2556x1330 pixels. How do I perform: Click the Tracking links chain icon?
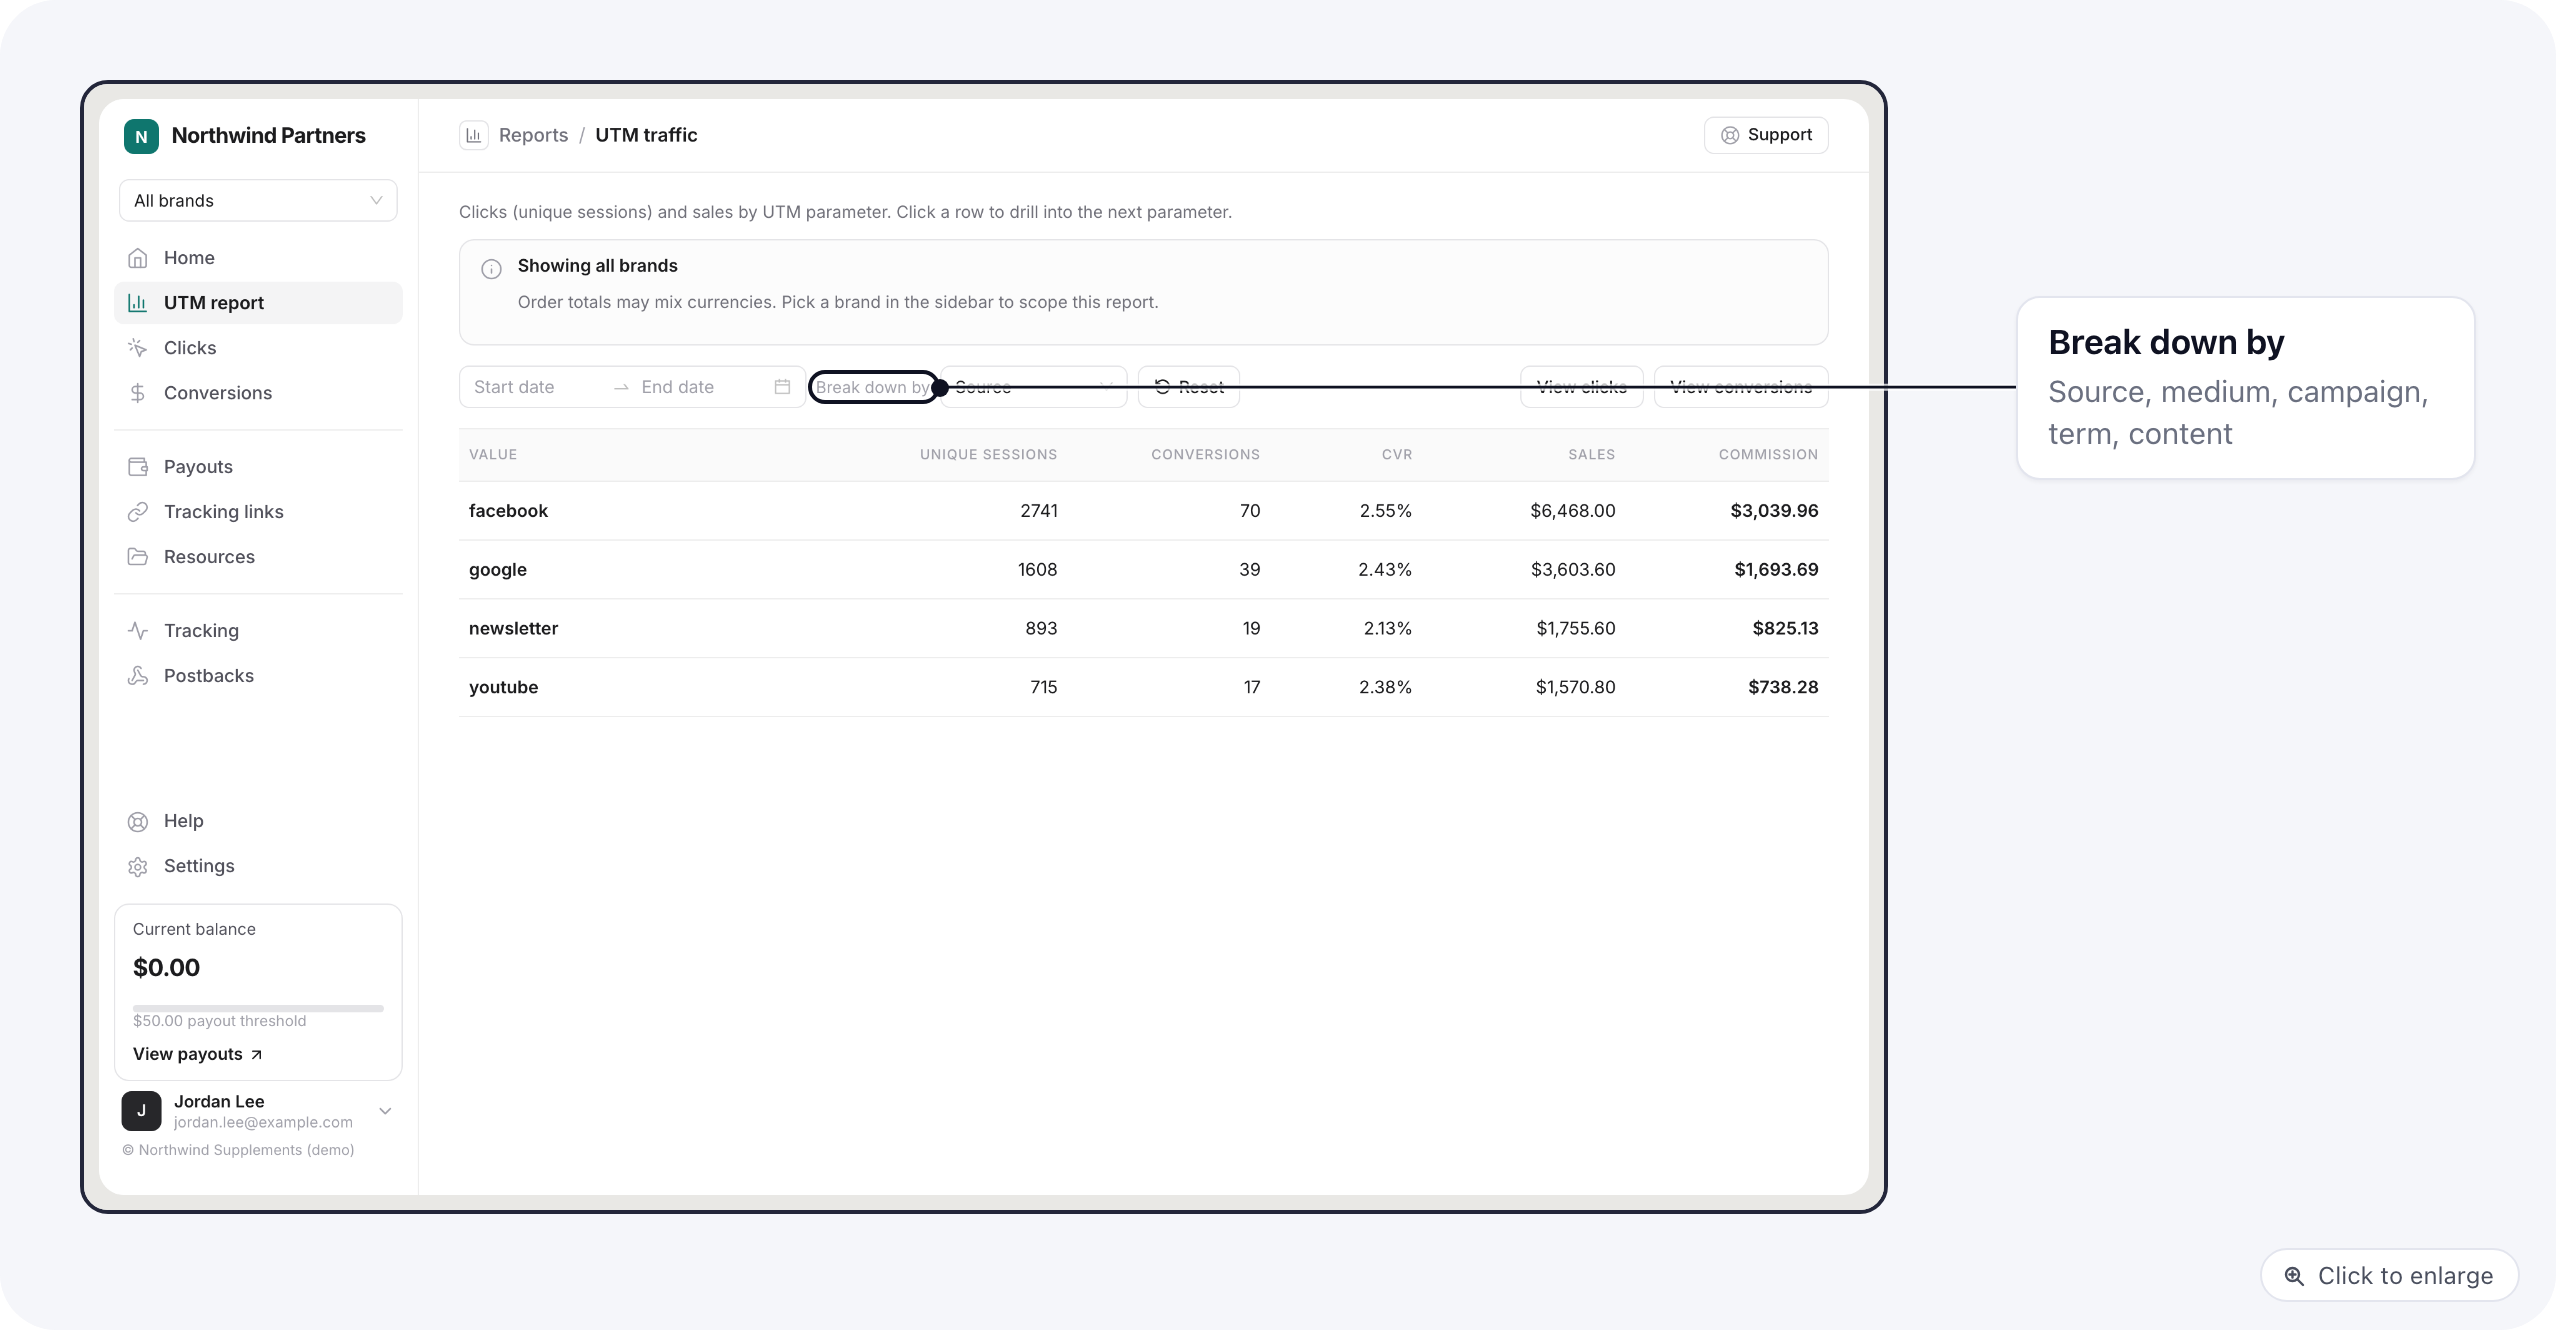tap(138, 512)
